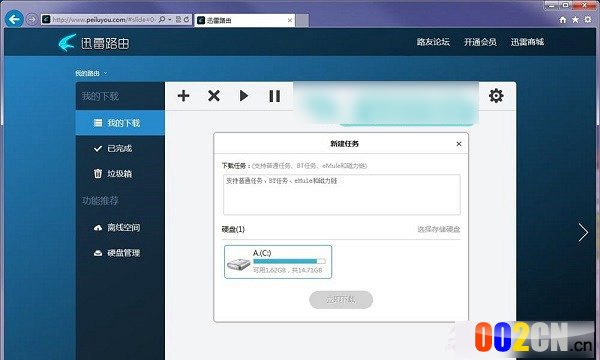The width and height of the screenshot is (600, 360).
Task: Open a new browser tab
Action: (302, 20)
